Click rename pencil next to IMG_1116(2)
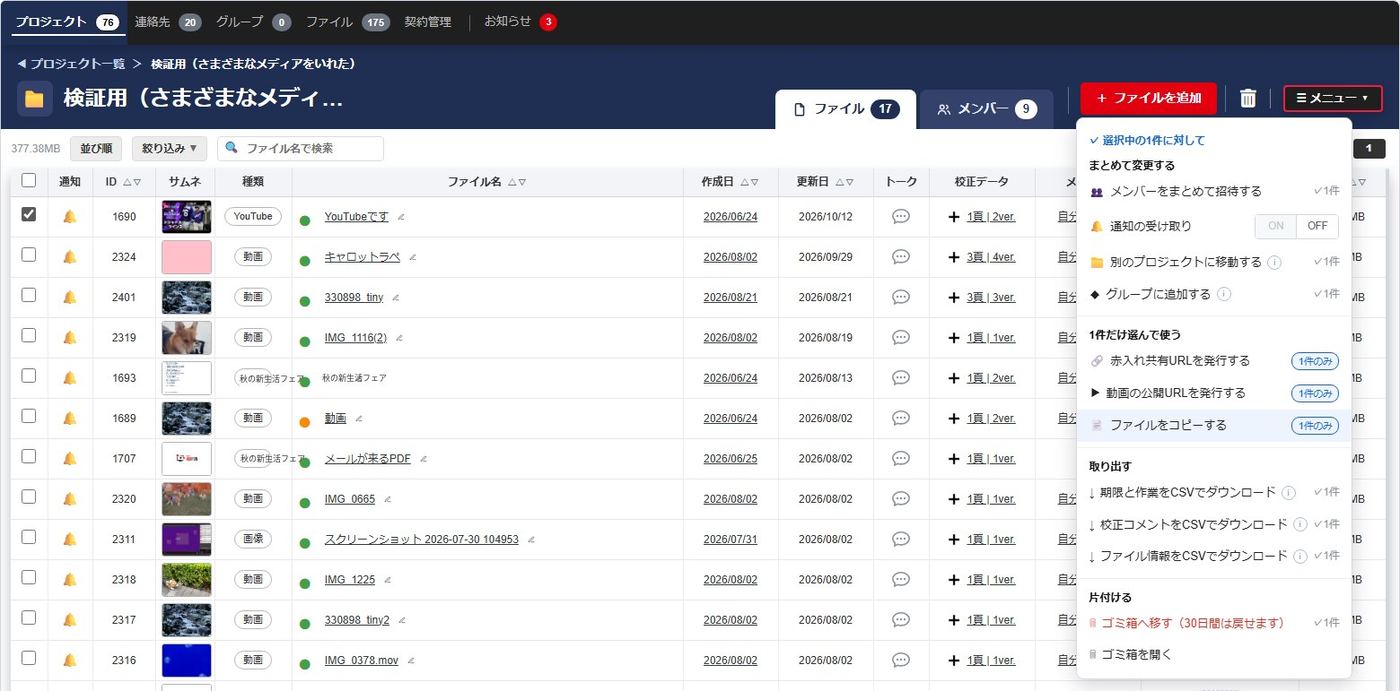 [398, 338]
